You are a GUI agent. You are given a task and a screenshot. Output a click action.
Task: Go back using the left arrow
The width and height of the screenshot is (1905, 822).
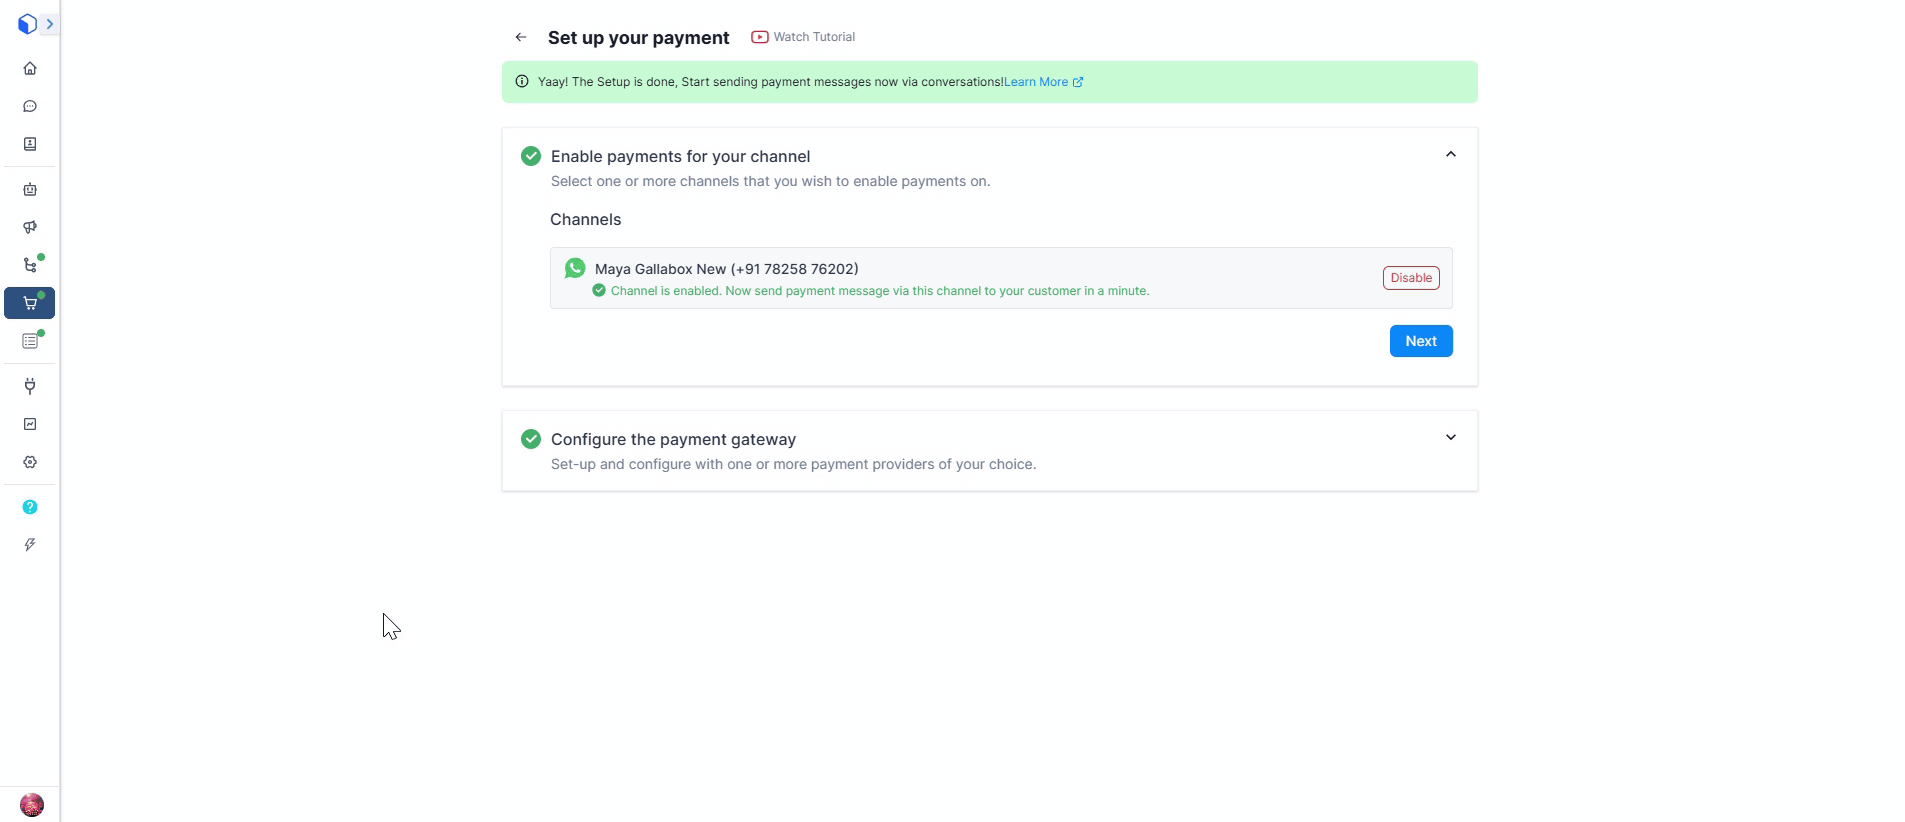521,37
